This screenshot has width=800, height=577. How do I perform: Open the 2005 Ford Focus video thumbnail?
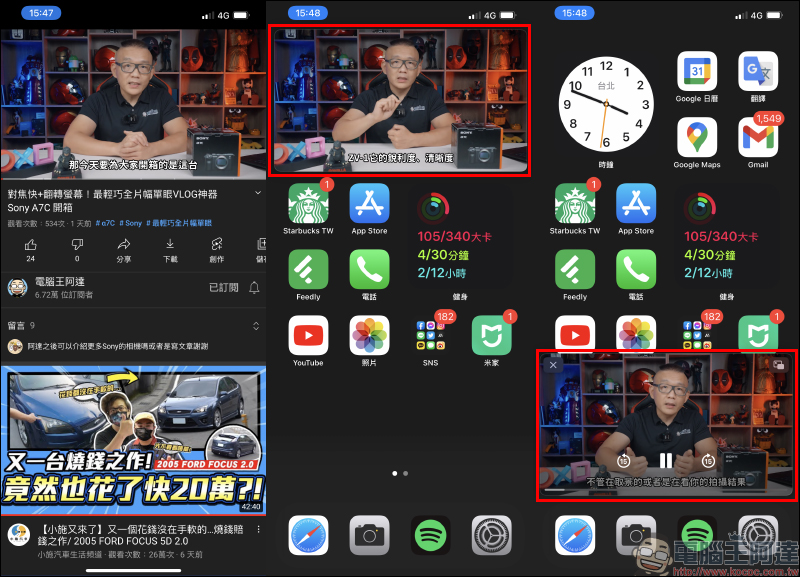coord(133,440)
